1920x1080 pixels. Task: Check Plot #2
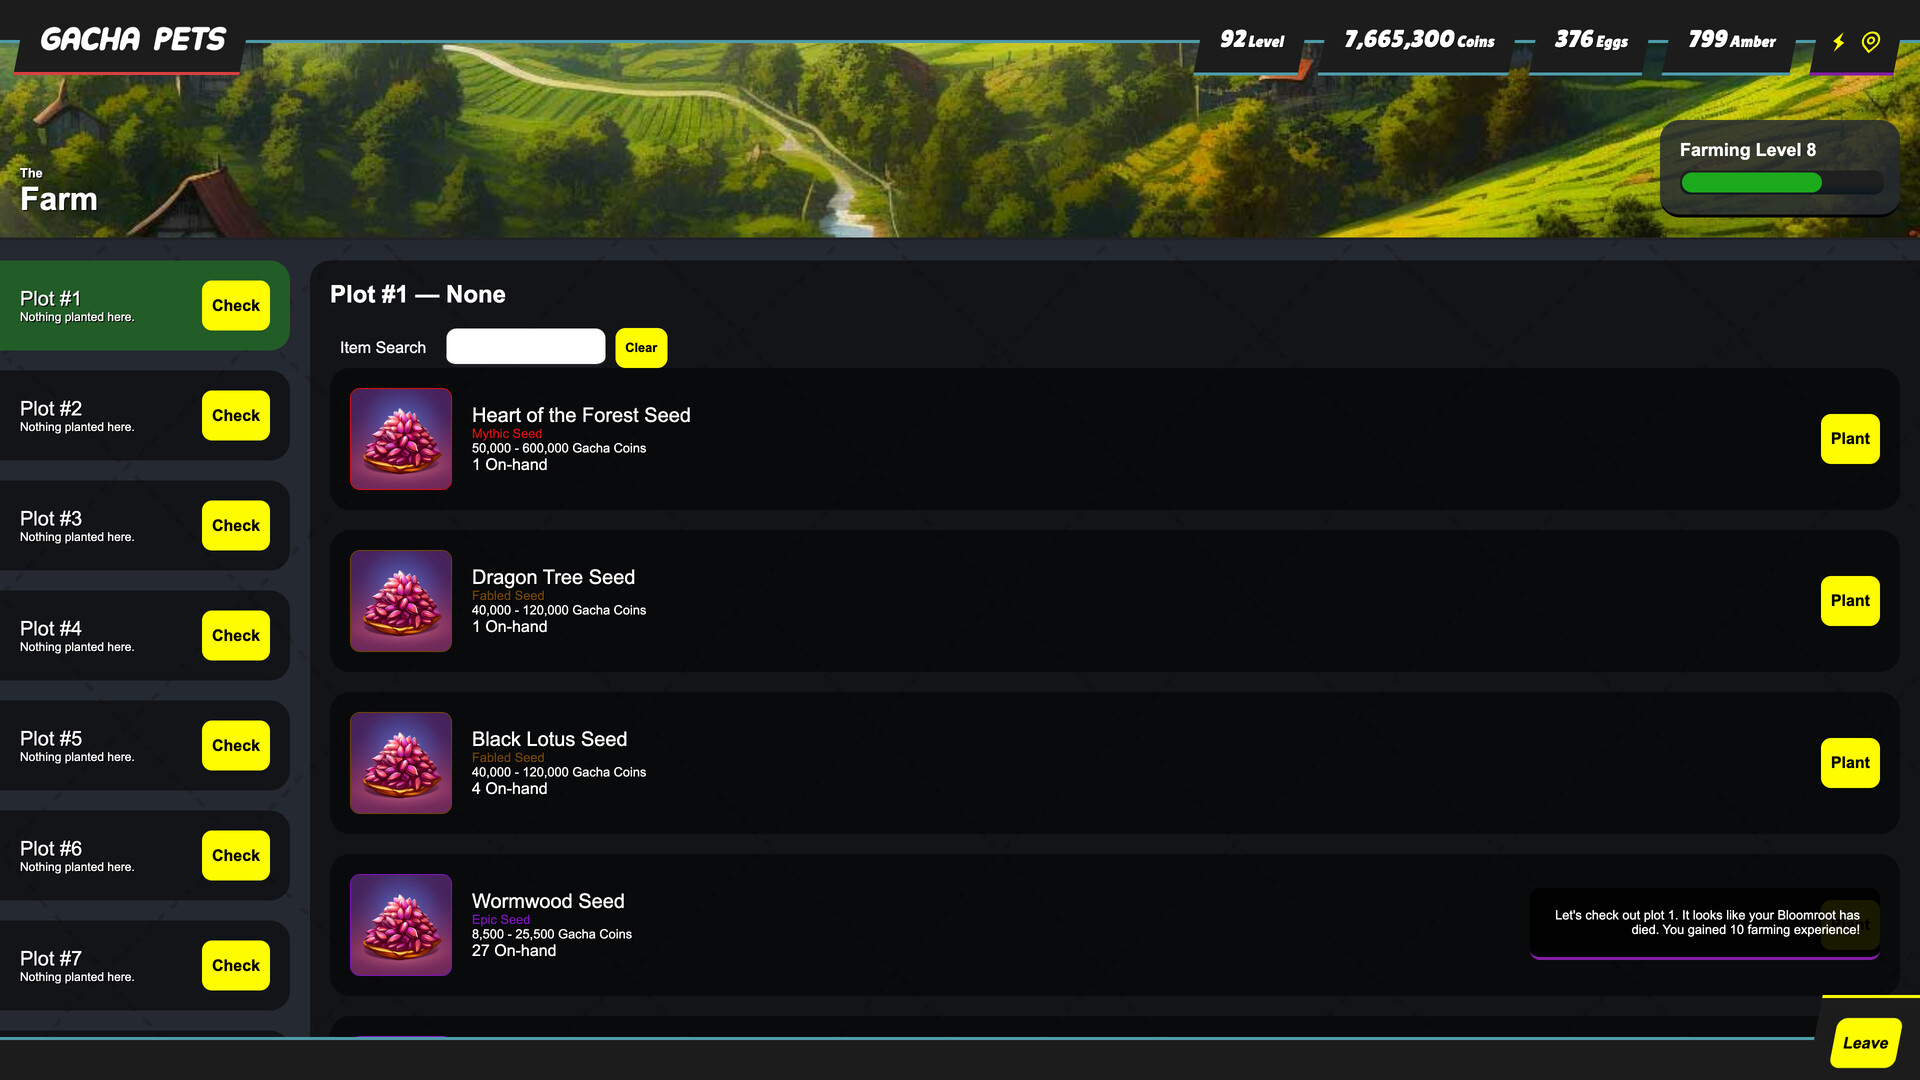tap(235, 416)
